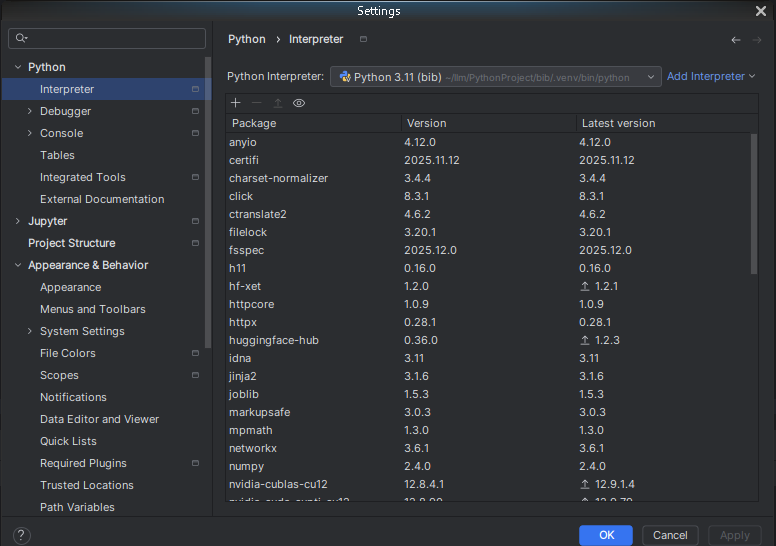Click the package list vertical scrollbar
This screenshot has height=546, width=776.
tap(754, 205)
